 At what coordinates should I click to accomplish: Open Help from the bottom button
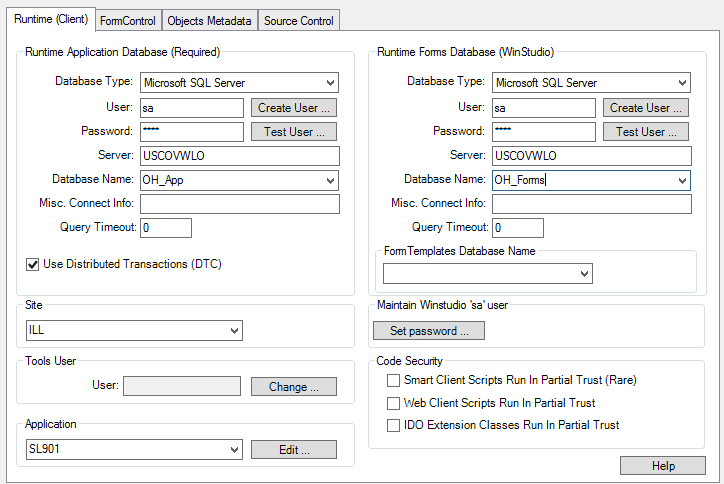coord(662,466)
